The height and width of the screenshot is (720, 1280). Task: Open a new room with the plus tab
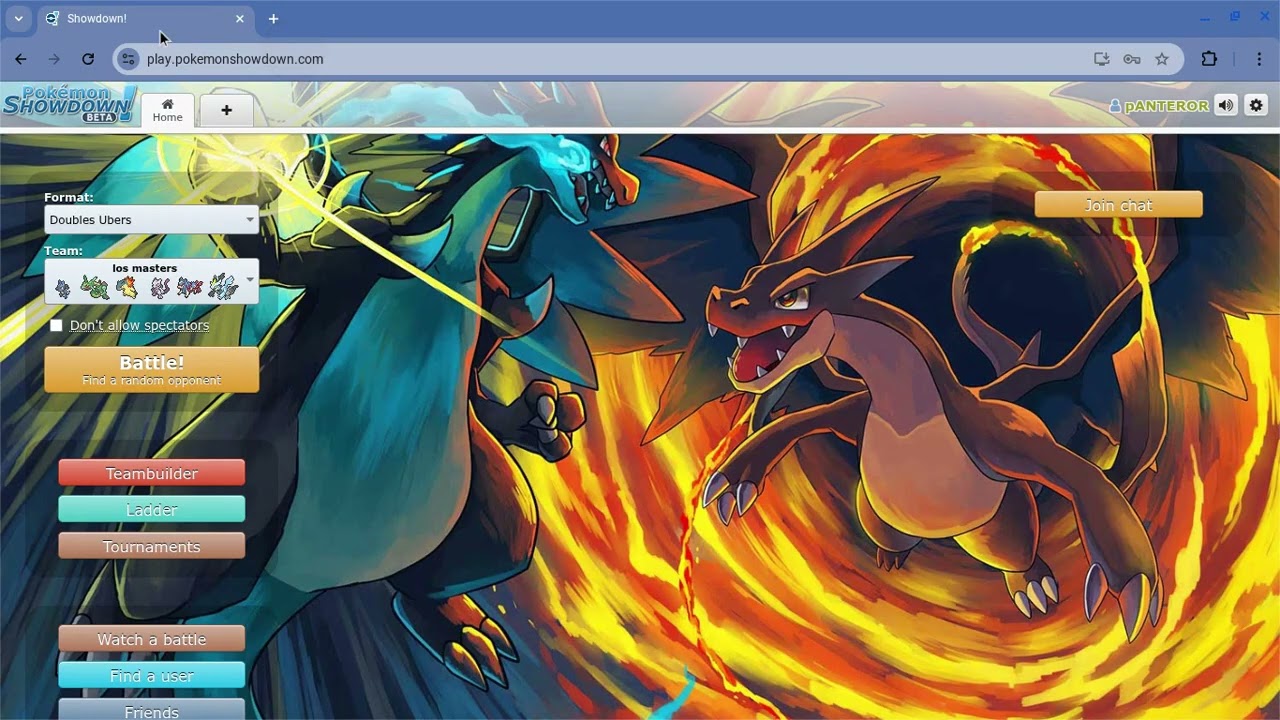[226, 110]
